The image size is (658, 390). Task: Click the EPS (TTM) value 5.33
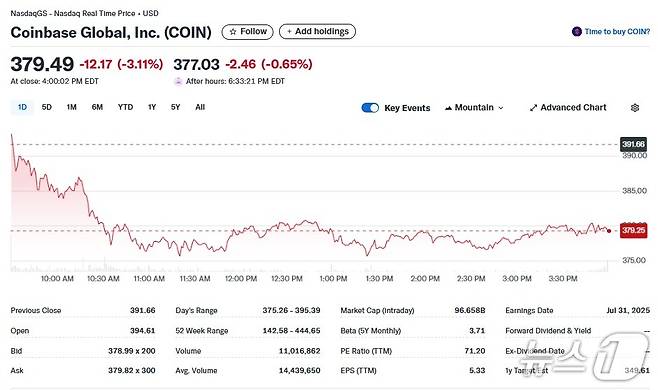point(477,371)
